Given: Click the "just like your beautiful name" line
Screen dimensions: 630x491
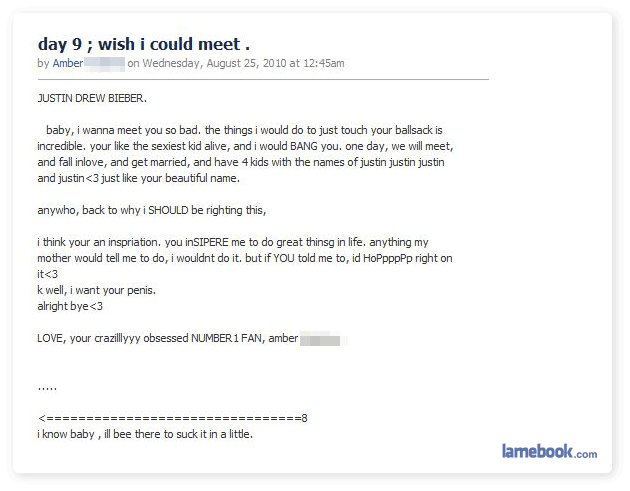Looking at the screenshot, I should tap(139, 178).
